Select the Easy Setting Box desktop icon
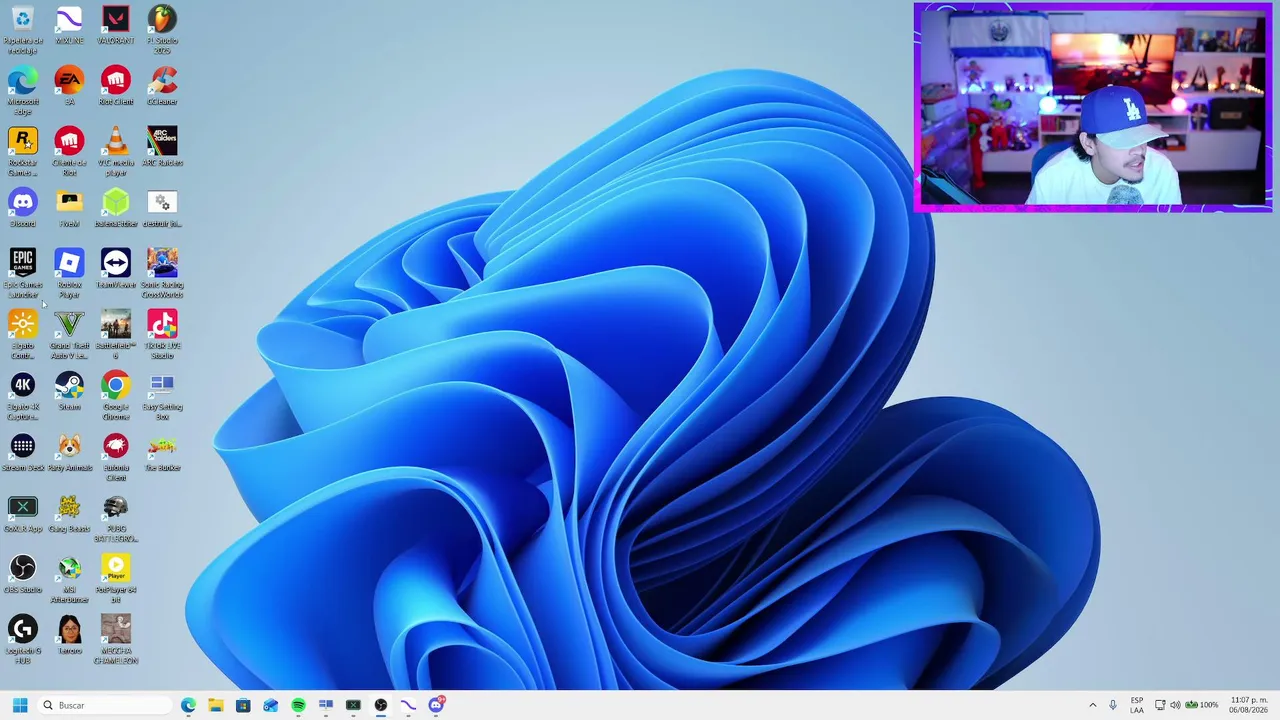1280x720 pixels. pos(162,396)
